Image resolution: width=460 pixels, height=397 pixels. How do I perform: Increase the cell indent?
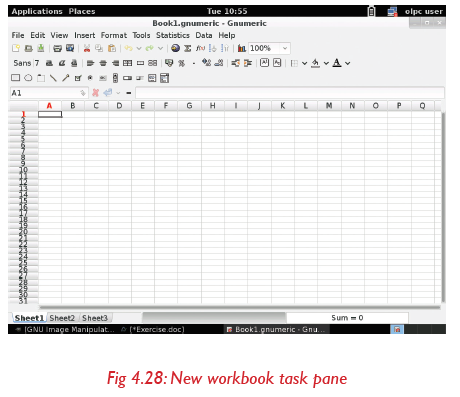(x=248, y=63)
